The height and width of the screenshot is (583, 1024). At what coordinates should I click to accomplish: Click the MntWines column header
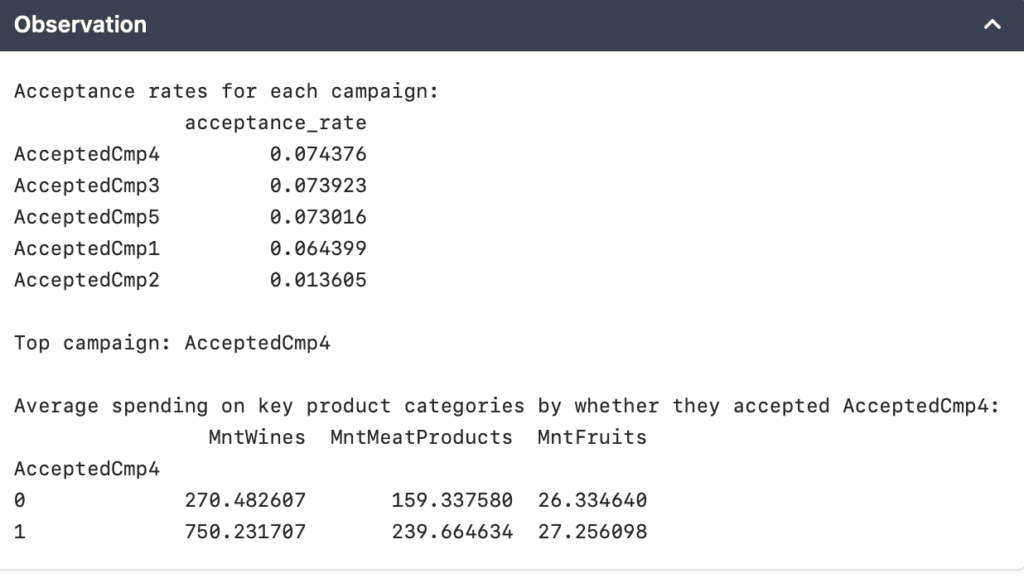pos(257,437)
